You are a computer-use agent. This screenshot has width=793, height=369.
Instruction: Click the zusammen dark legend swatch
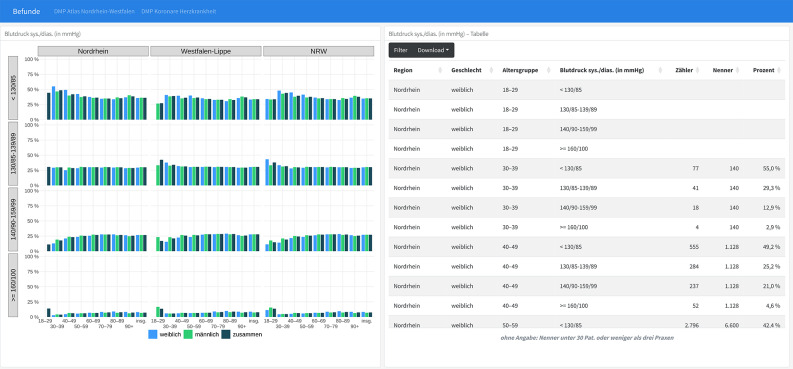point(226,334)
